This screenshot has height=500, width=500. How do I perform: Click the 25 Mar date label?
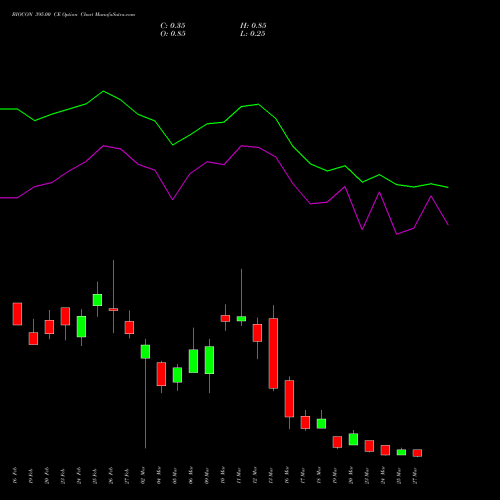coord(399,476)
